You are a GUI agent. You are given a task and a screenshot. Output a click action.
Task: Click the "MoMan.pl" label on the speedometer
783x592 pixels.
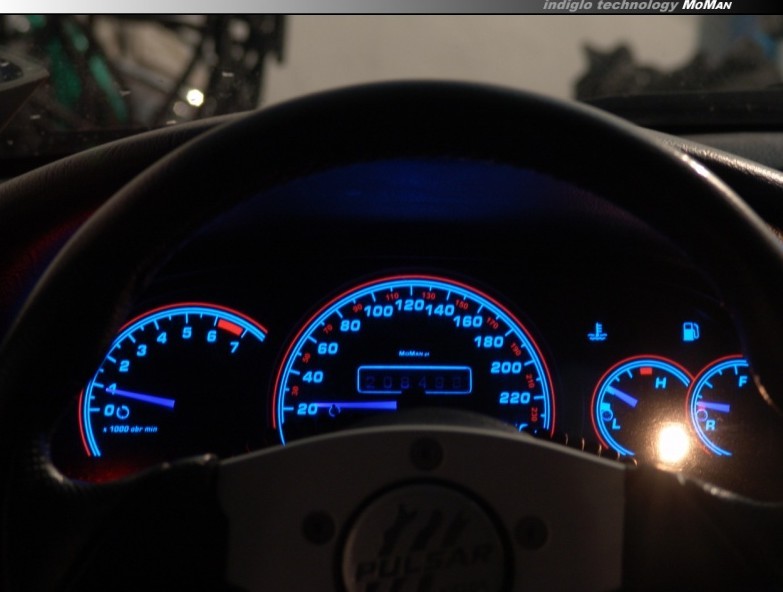(414, 353)
